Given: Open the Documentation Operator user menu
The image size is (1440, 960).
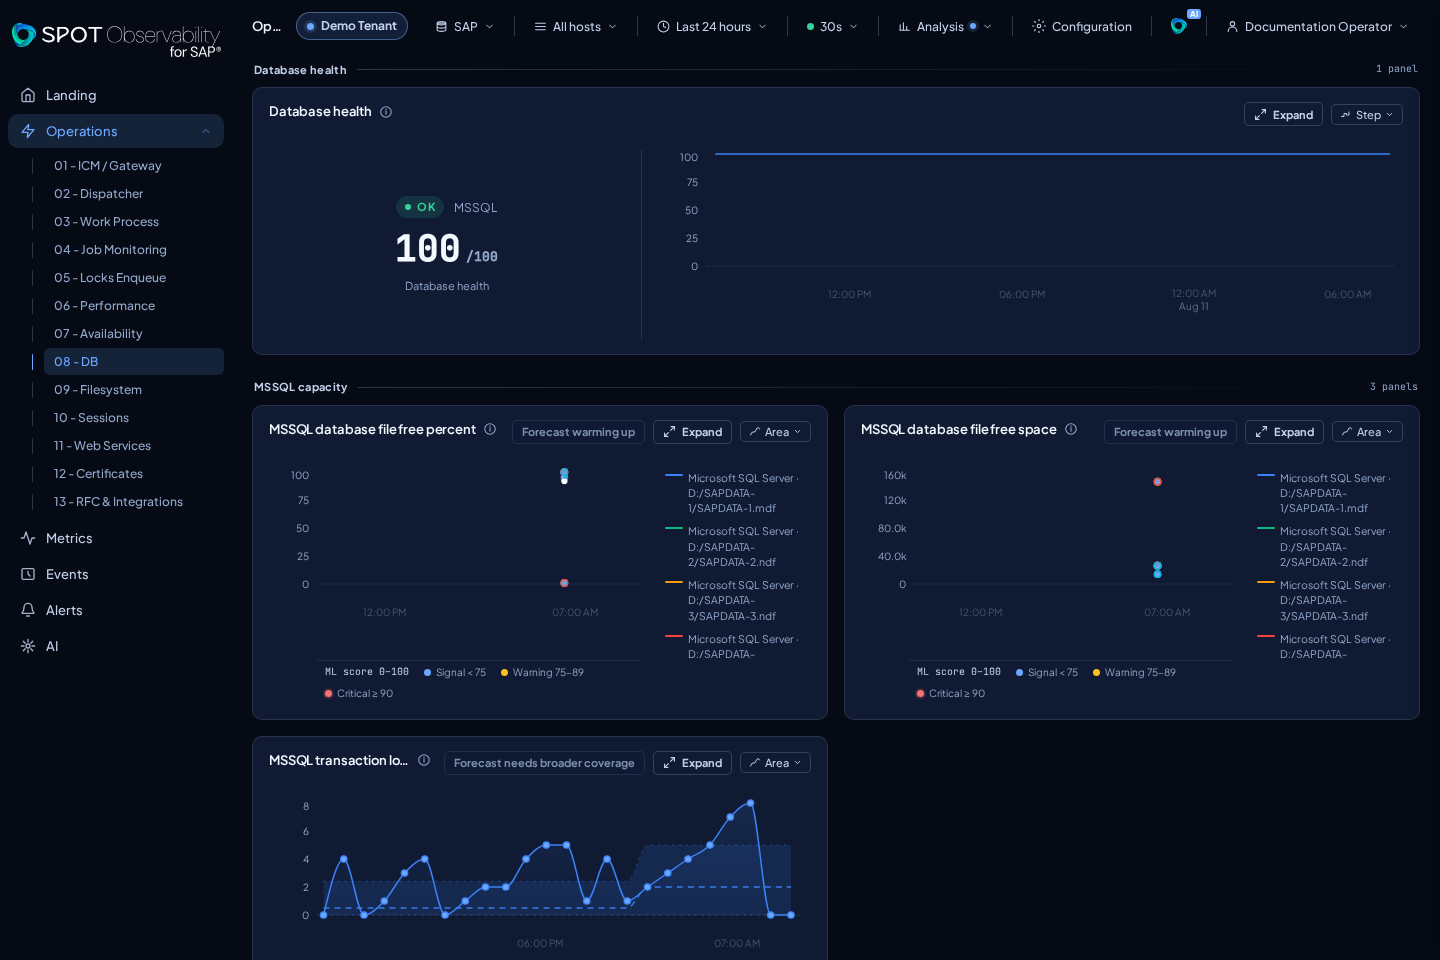Looking at the screenshot, I should coord(1317,26).
